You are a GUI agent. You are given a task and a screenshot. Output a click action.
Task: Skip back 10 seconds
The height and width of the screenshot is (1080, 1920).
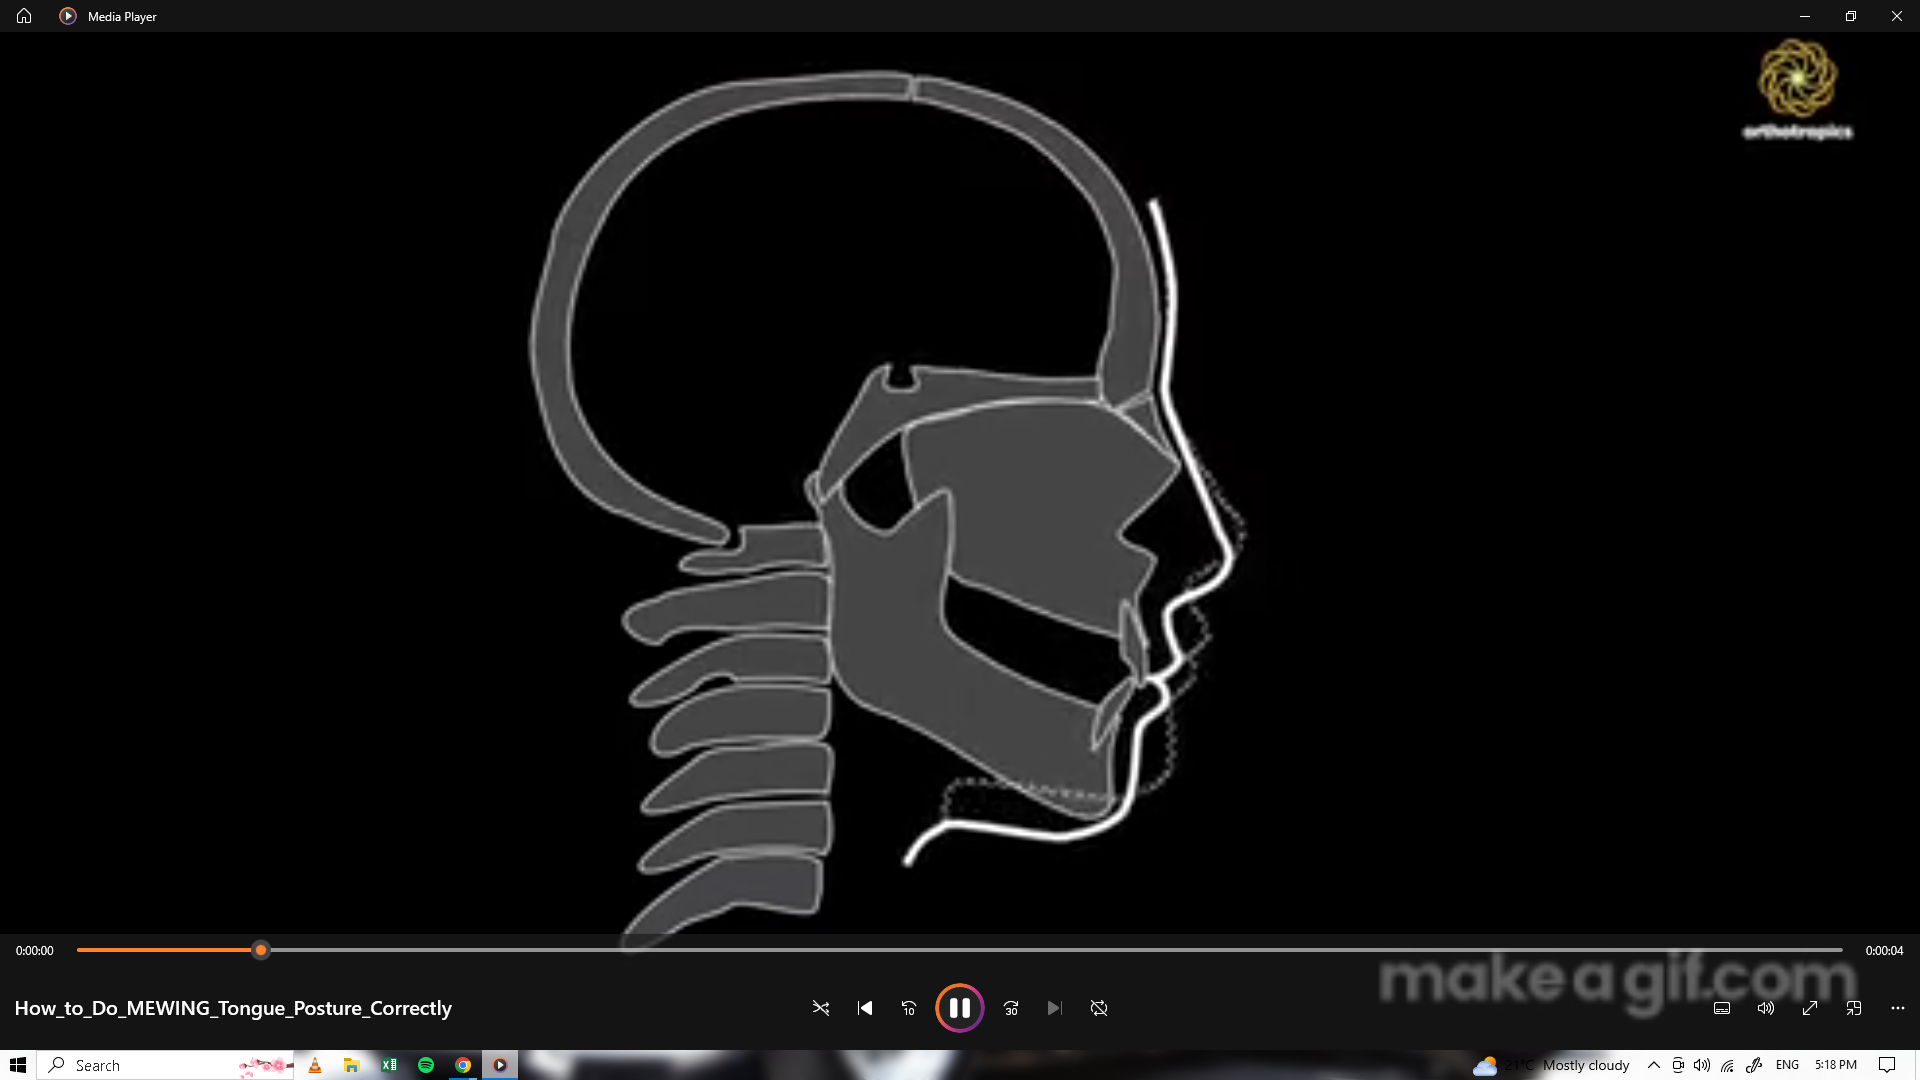pos(909,1008)
